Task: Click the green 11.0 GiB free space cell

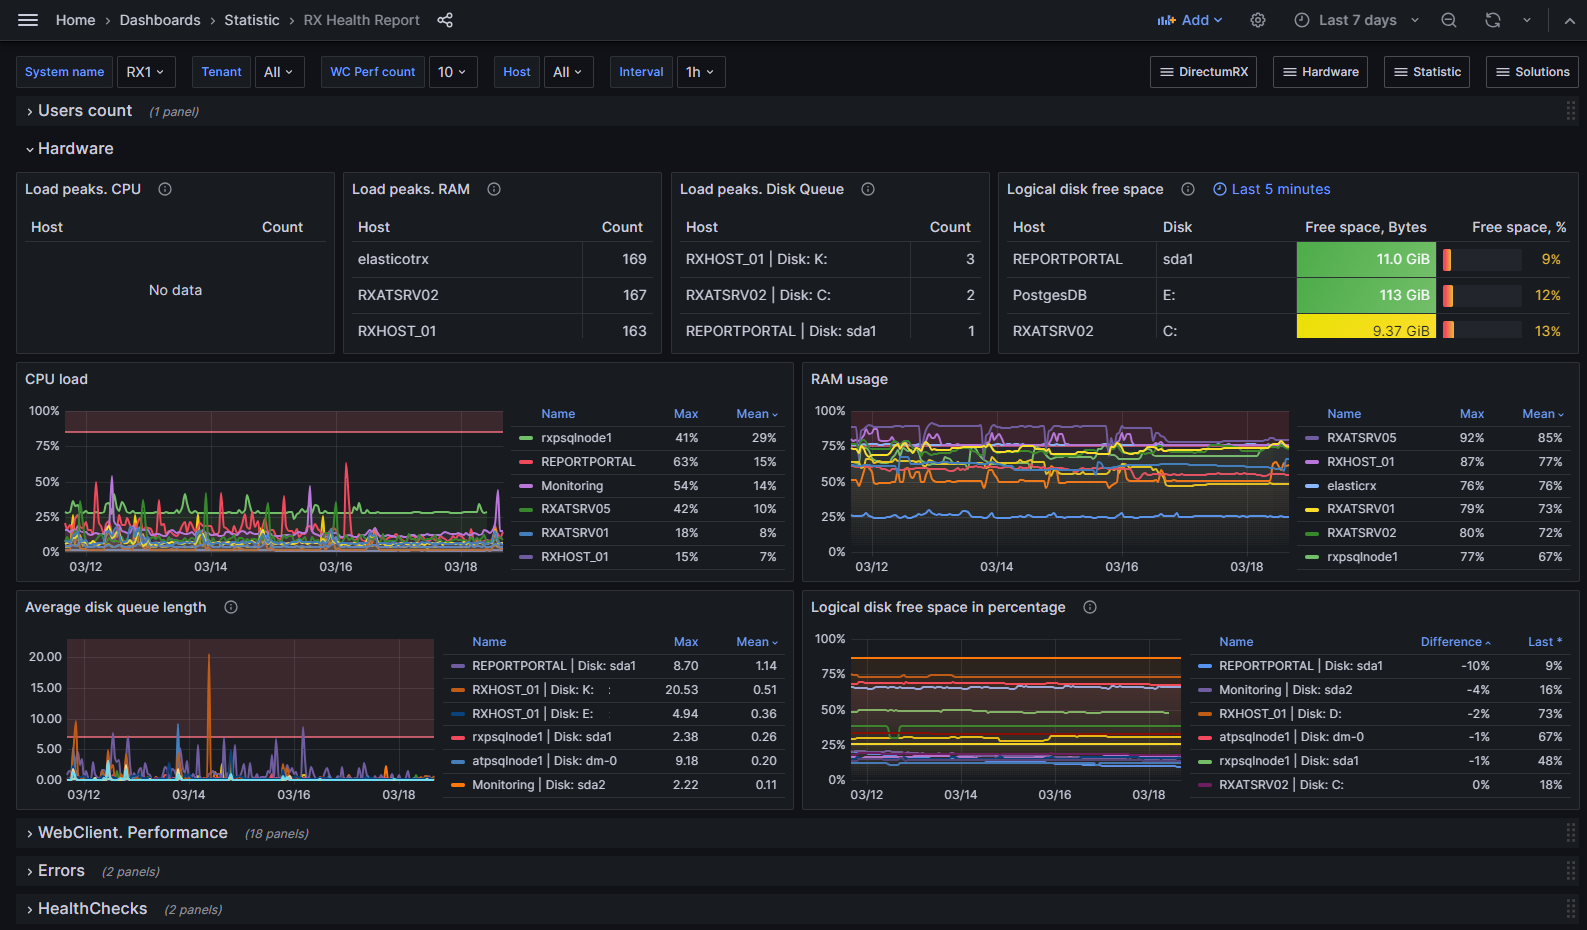Action: (x=1365, y=259)
